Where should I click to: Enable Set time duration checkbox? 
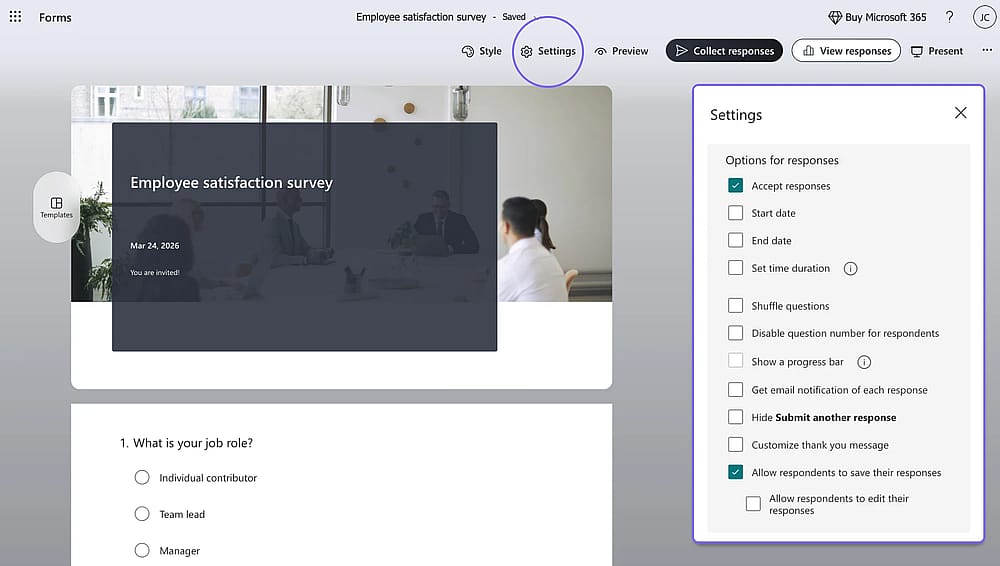tap(735, 267)
